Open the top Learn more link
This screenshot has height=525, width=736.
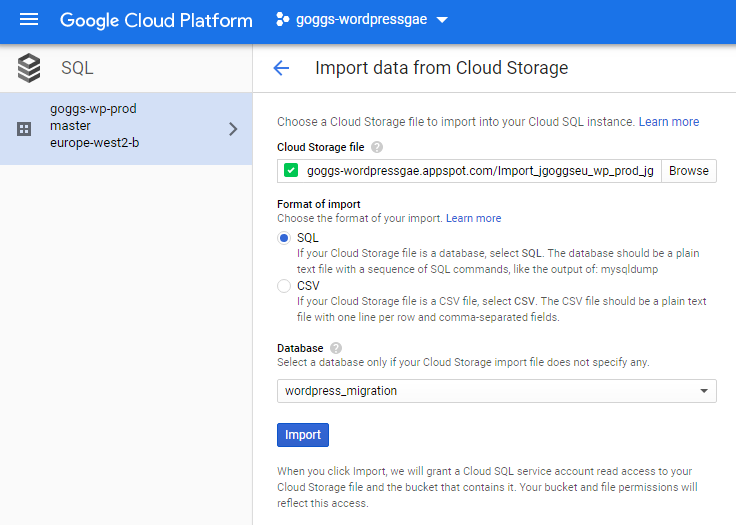coord(669,122)
